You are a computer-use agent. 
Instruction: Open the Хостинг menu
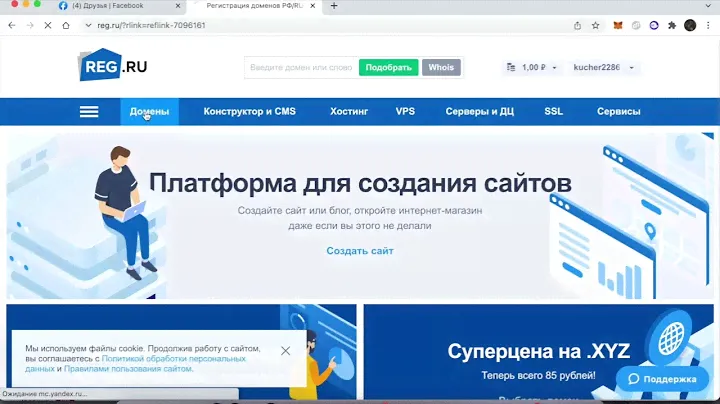[x=349, y=112]
